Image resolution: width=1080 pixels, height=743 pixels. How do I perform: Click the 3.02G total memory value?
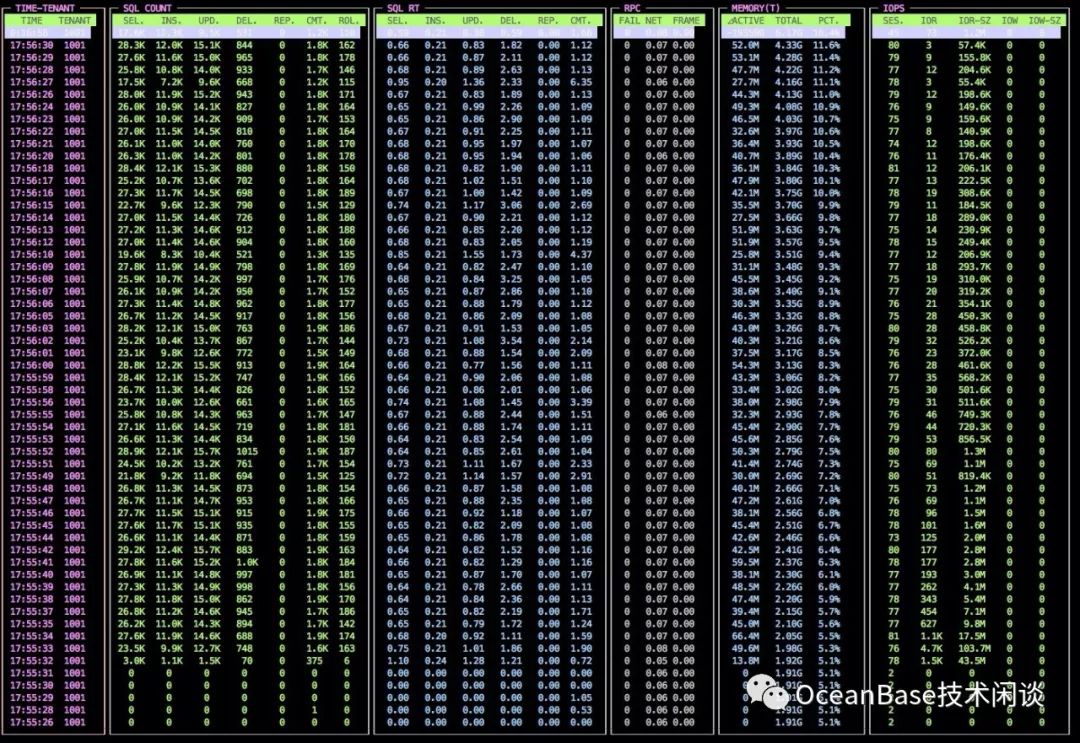click(788, 390)
